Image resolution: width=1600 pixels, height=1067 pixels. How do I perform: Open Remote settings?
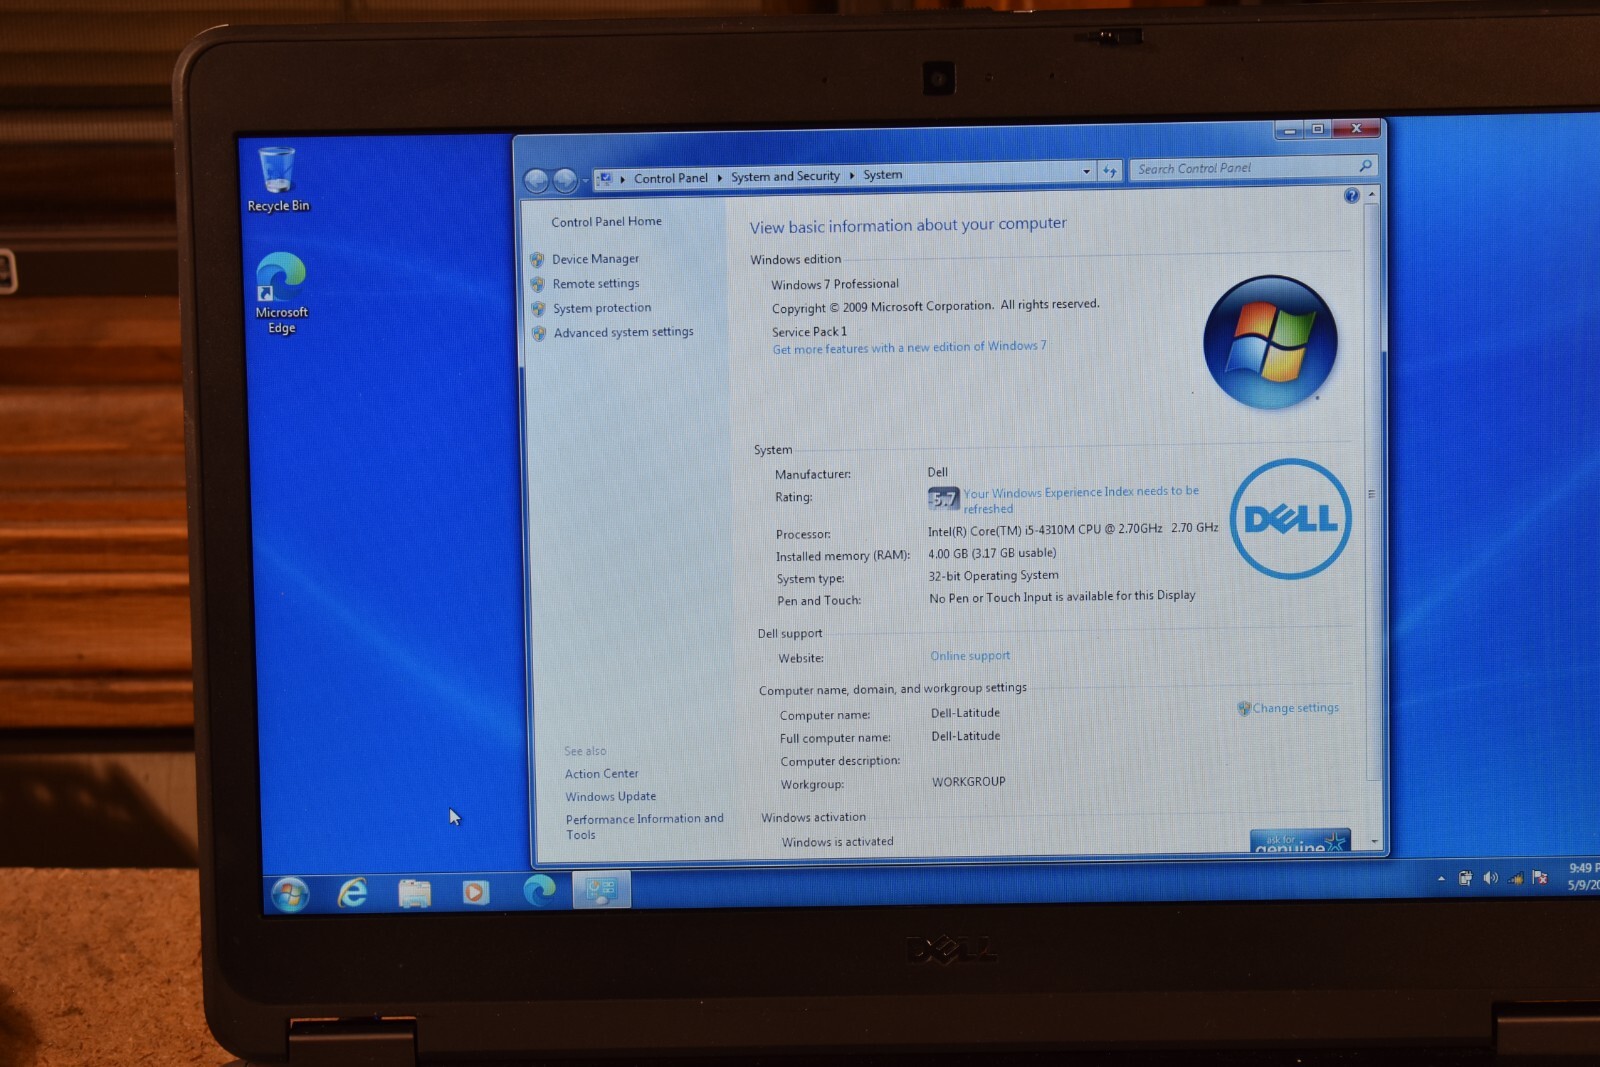click(596, 284)
